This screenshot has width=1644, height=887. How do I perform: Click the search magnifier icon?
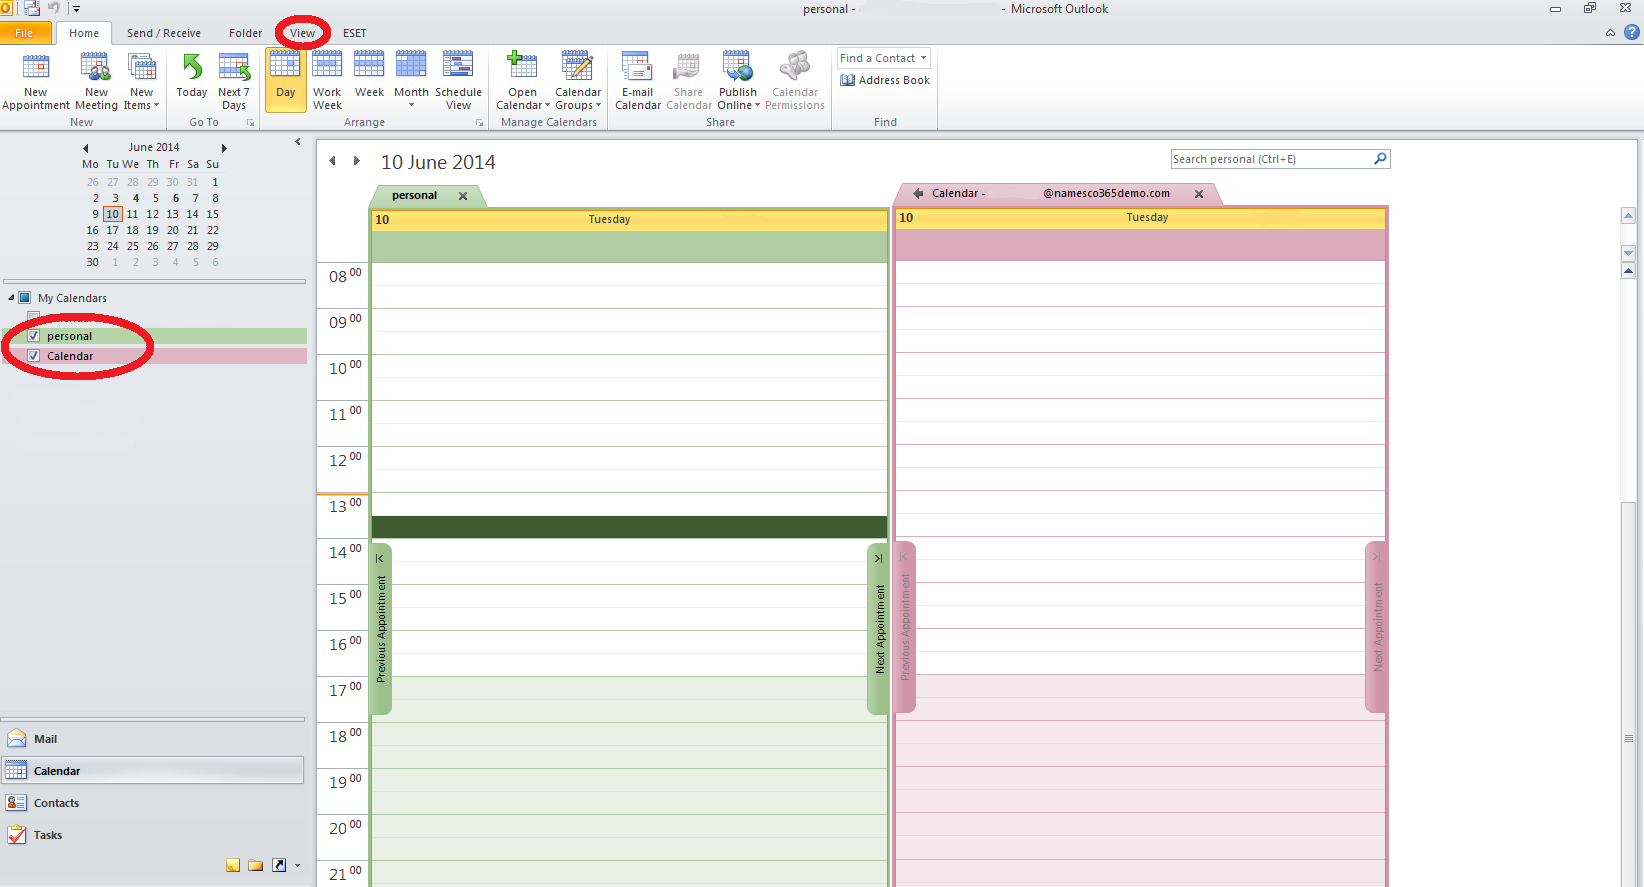(1380, 159)
